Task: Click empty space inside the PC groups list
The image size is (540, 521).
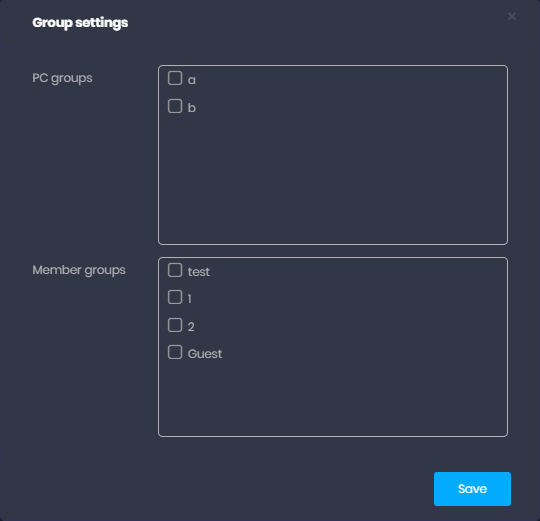Action: coord(333,179)
